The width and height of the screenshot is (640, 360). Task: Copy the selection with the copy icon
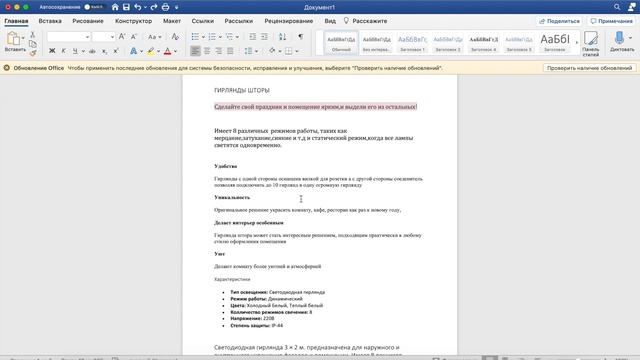33,44
